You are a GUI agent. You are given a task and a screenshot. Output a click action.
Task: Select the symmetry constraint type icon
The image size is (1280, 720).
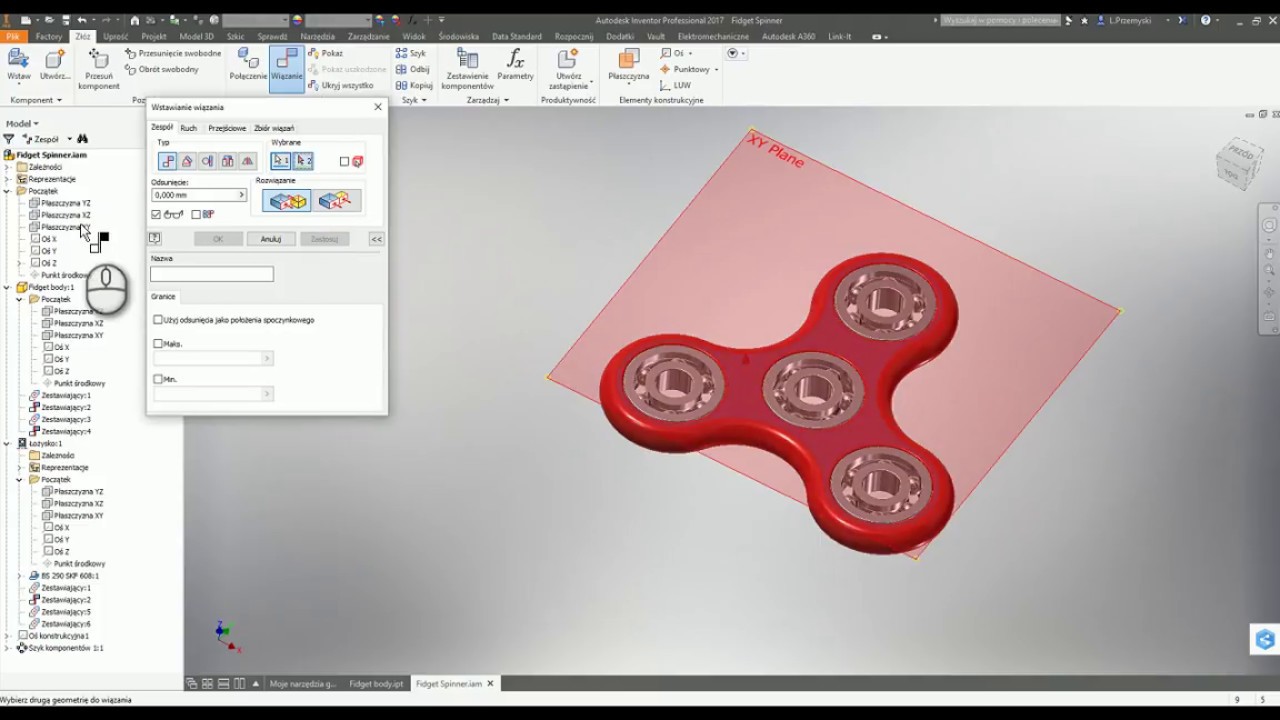247,161
